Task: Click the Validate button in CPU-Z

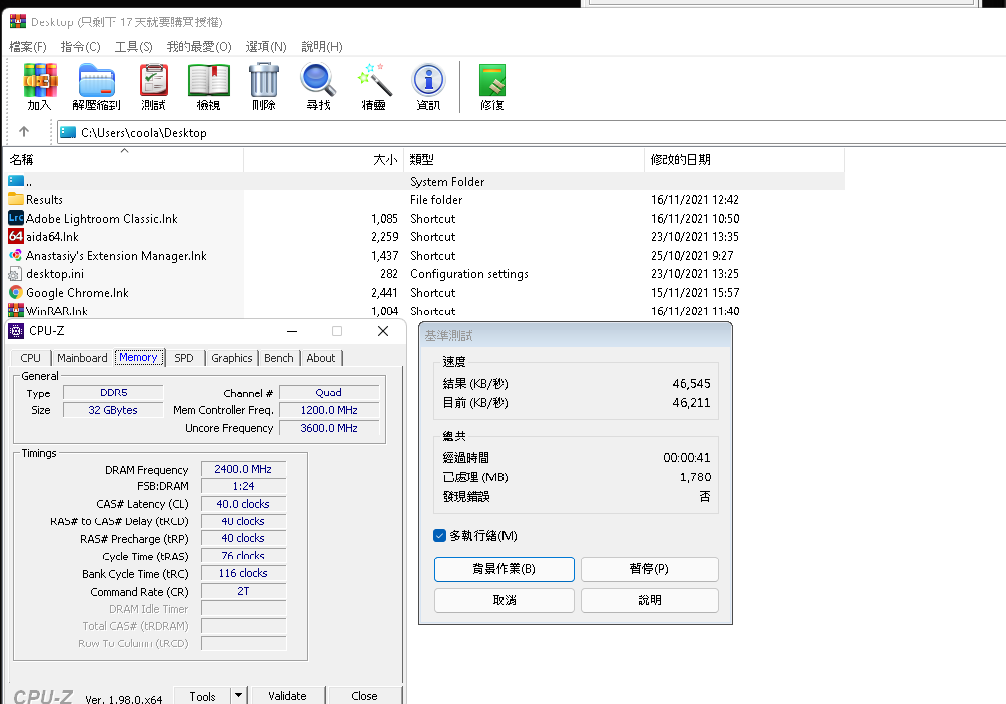Action: pos(287,696)
